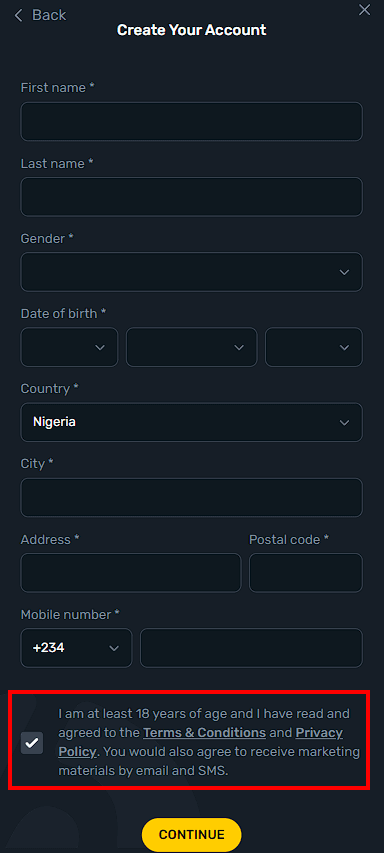Click into the Postal code field
Image resolution: width=384 pixels, height=853 pixels.
tap(306, 573)
